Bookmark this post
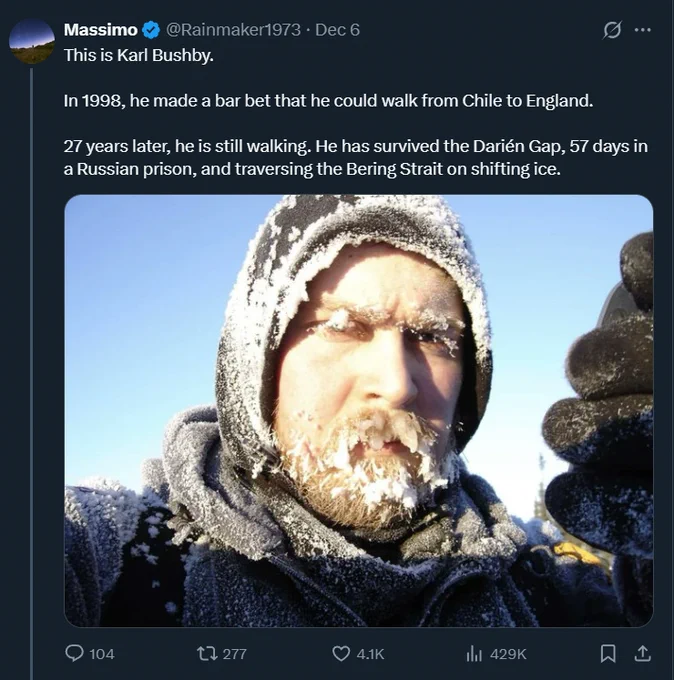Viewport: 674px width, 680px height. (x=607, y=653)
